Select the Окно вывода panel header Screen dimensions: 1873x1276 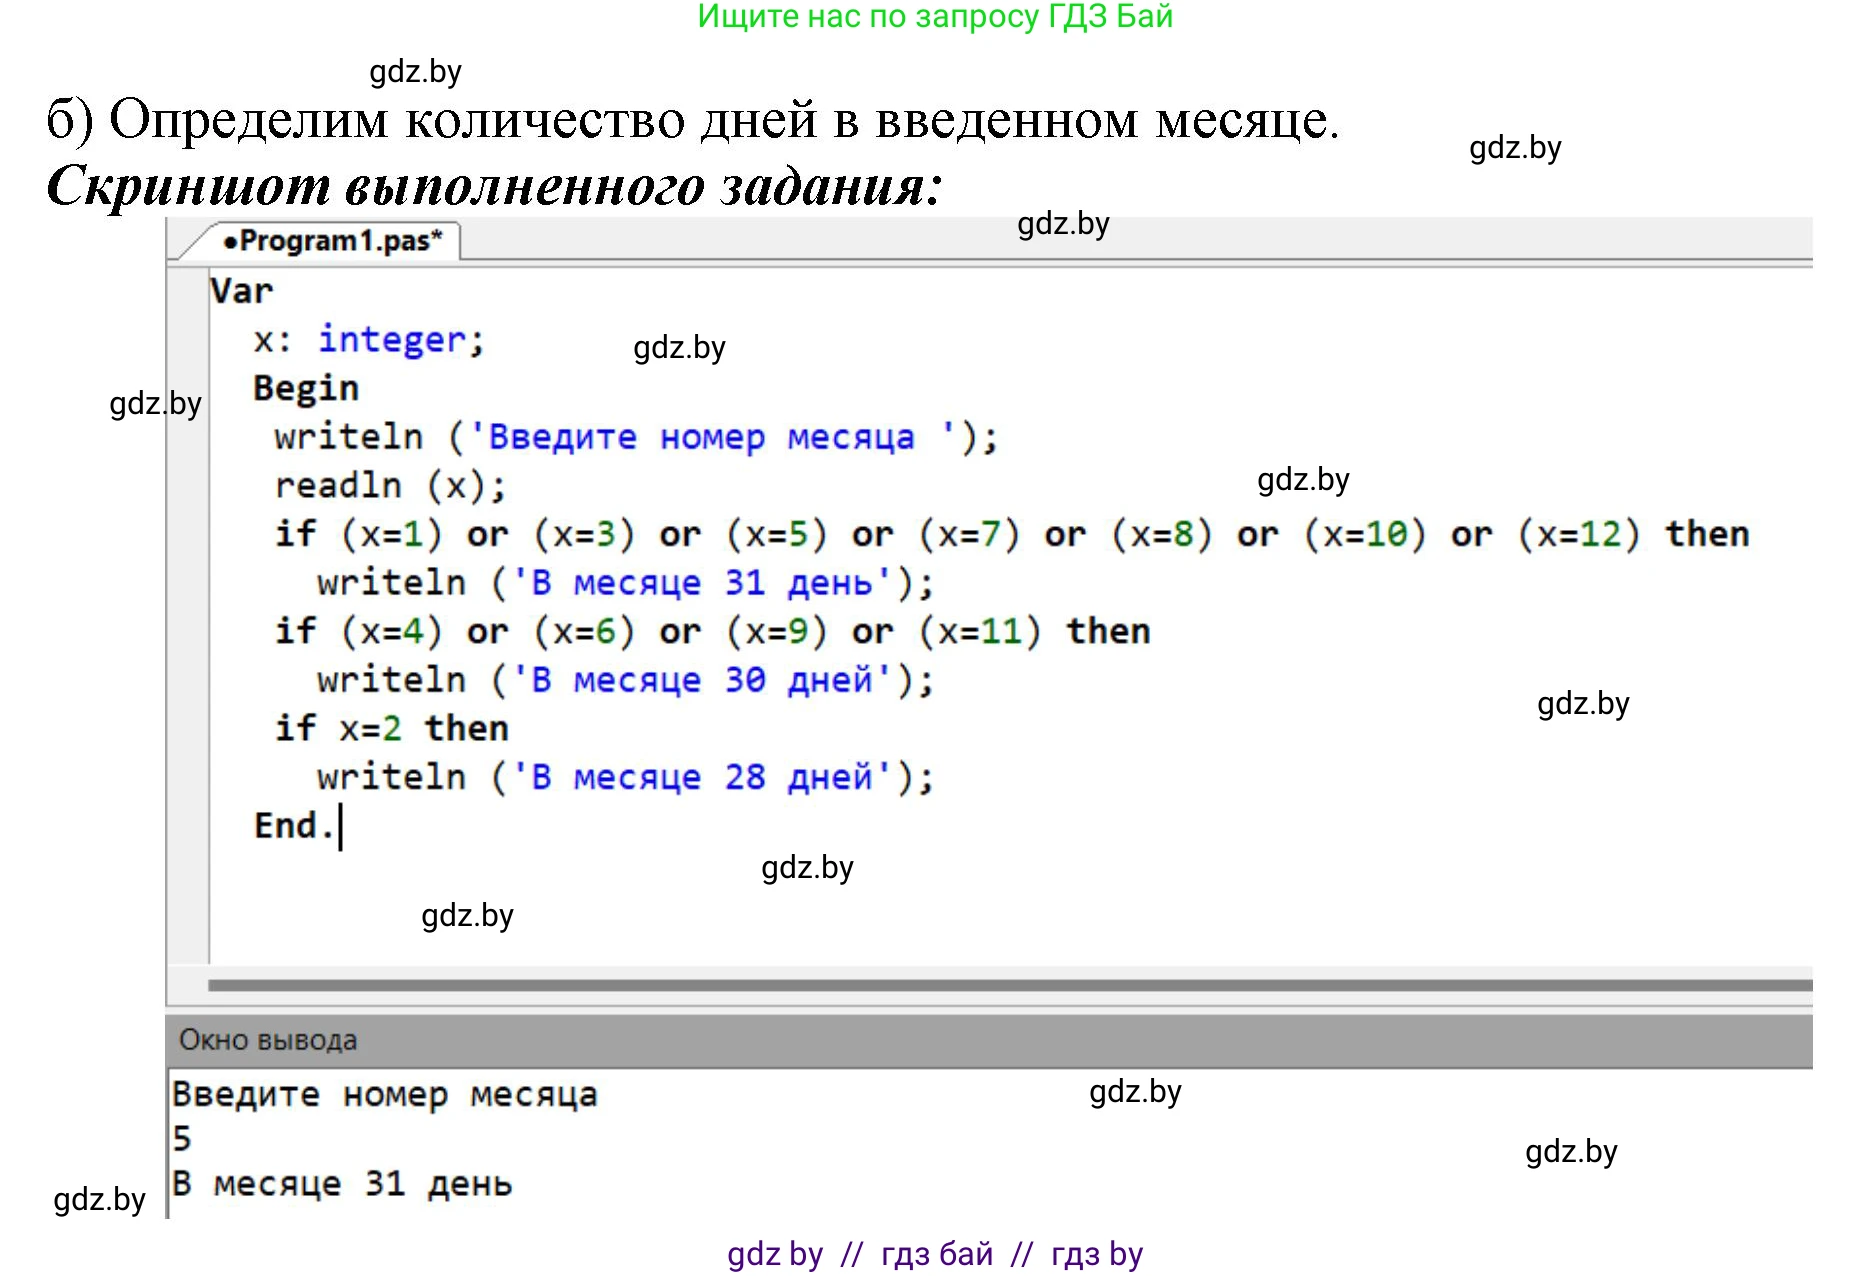pos(268,1040)
